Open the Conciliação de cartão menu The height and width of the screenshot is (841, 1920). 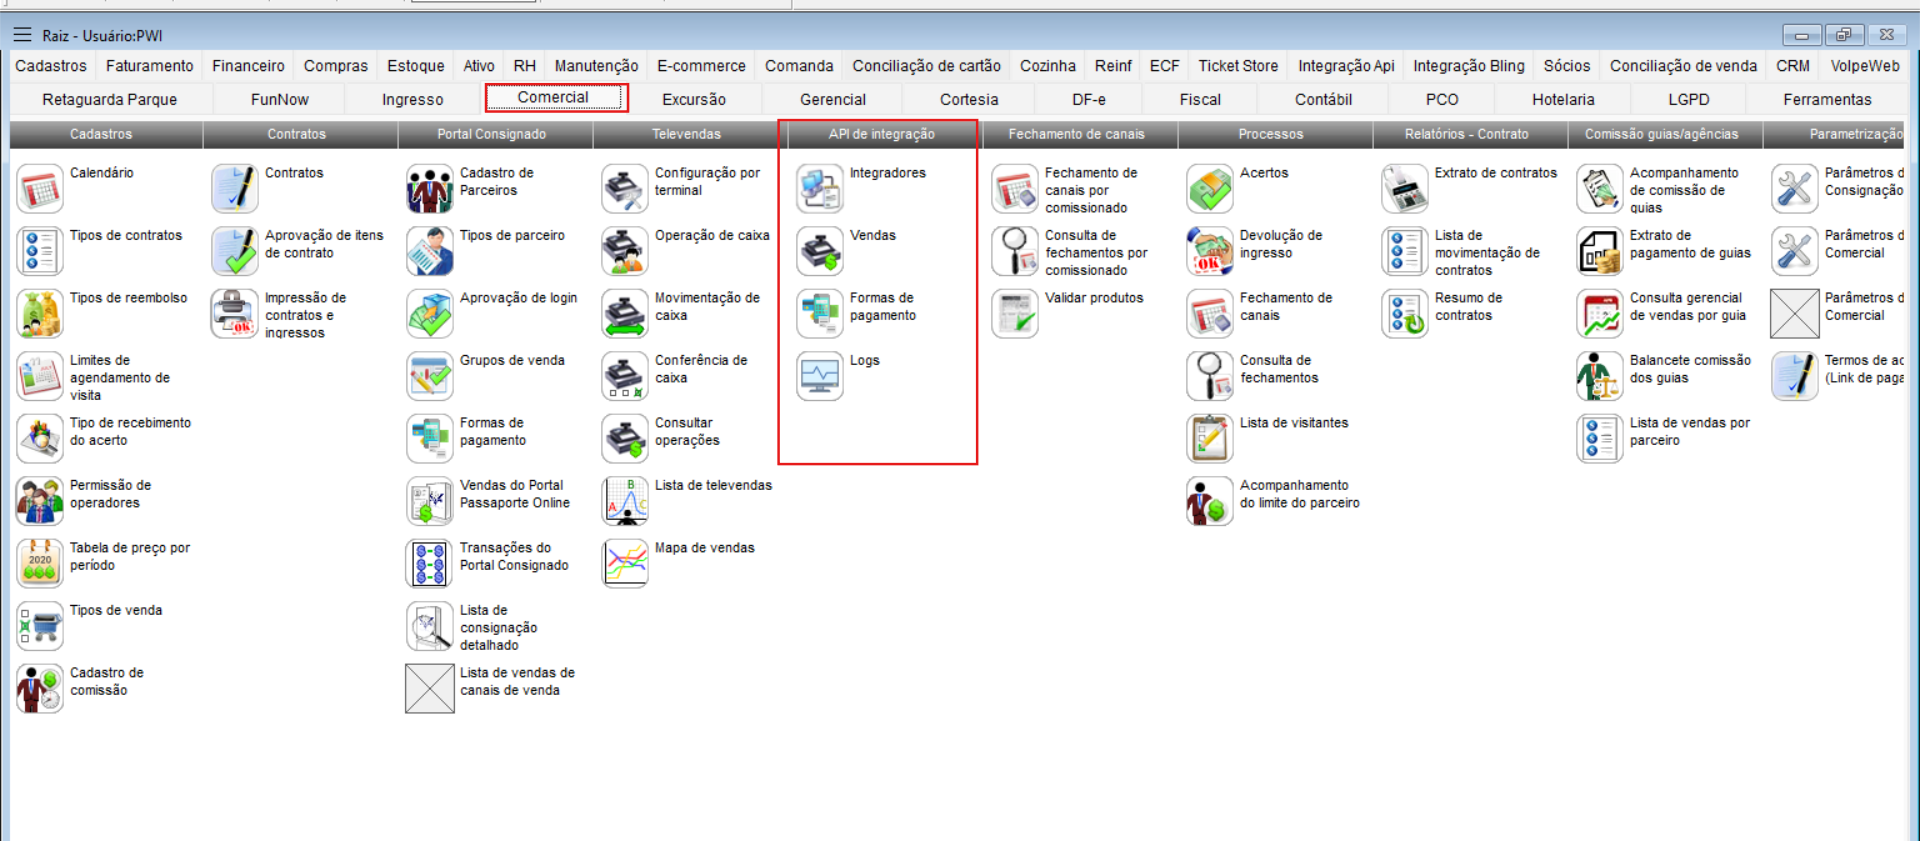[x=926, y=66]
